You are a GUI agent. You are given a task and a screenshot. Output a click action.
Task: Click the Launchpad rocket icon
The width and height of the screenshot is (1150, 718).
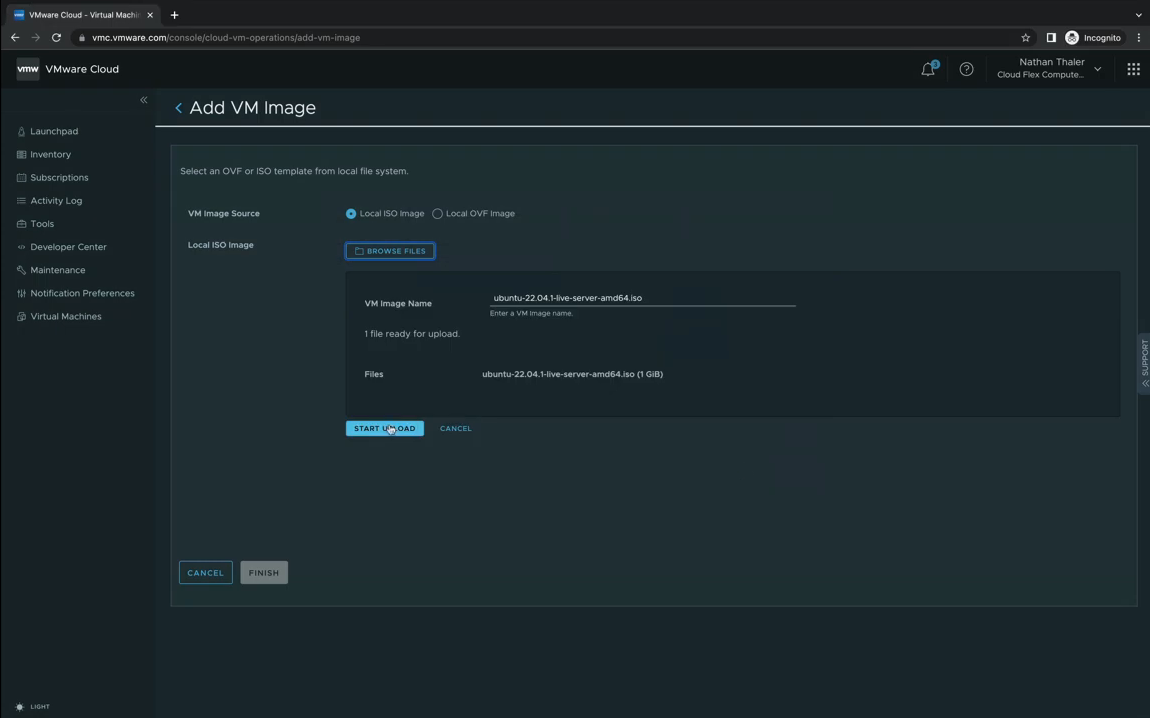click(21, 131)
